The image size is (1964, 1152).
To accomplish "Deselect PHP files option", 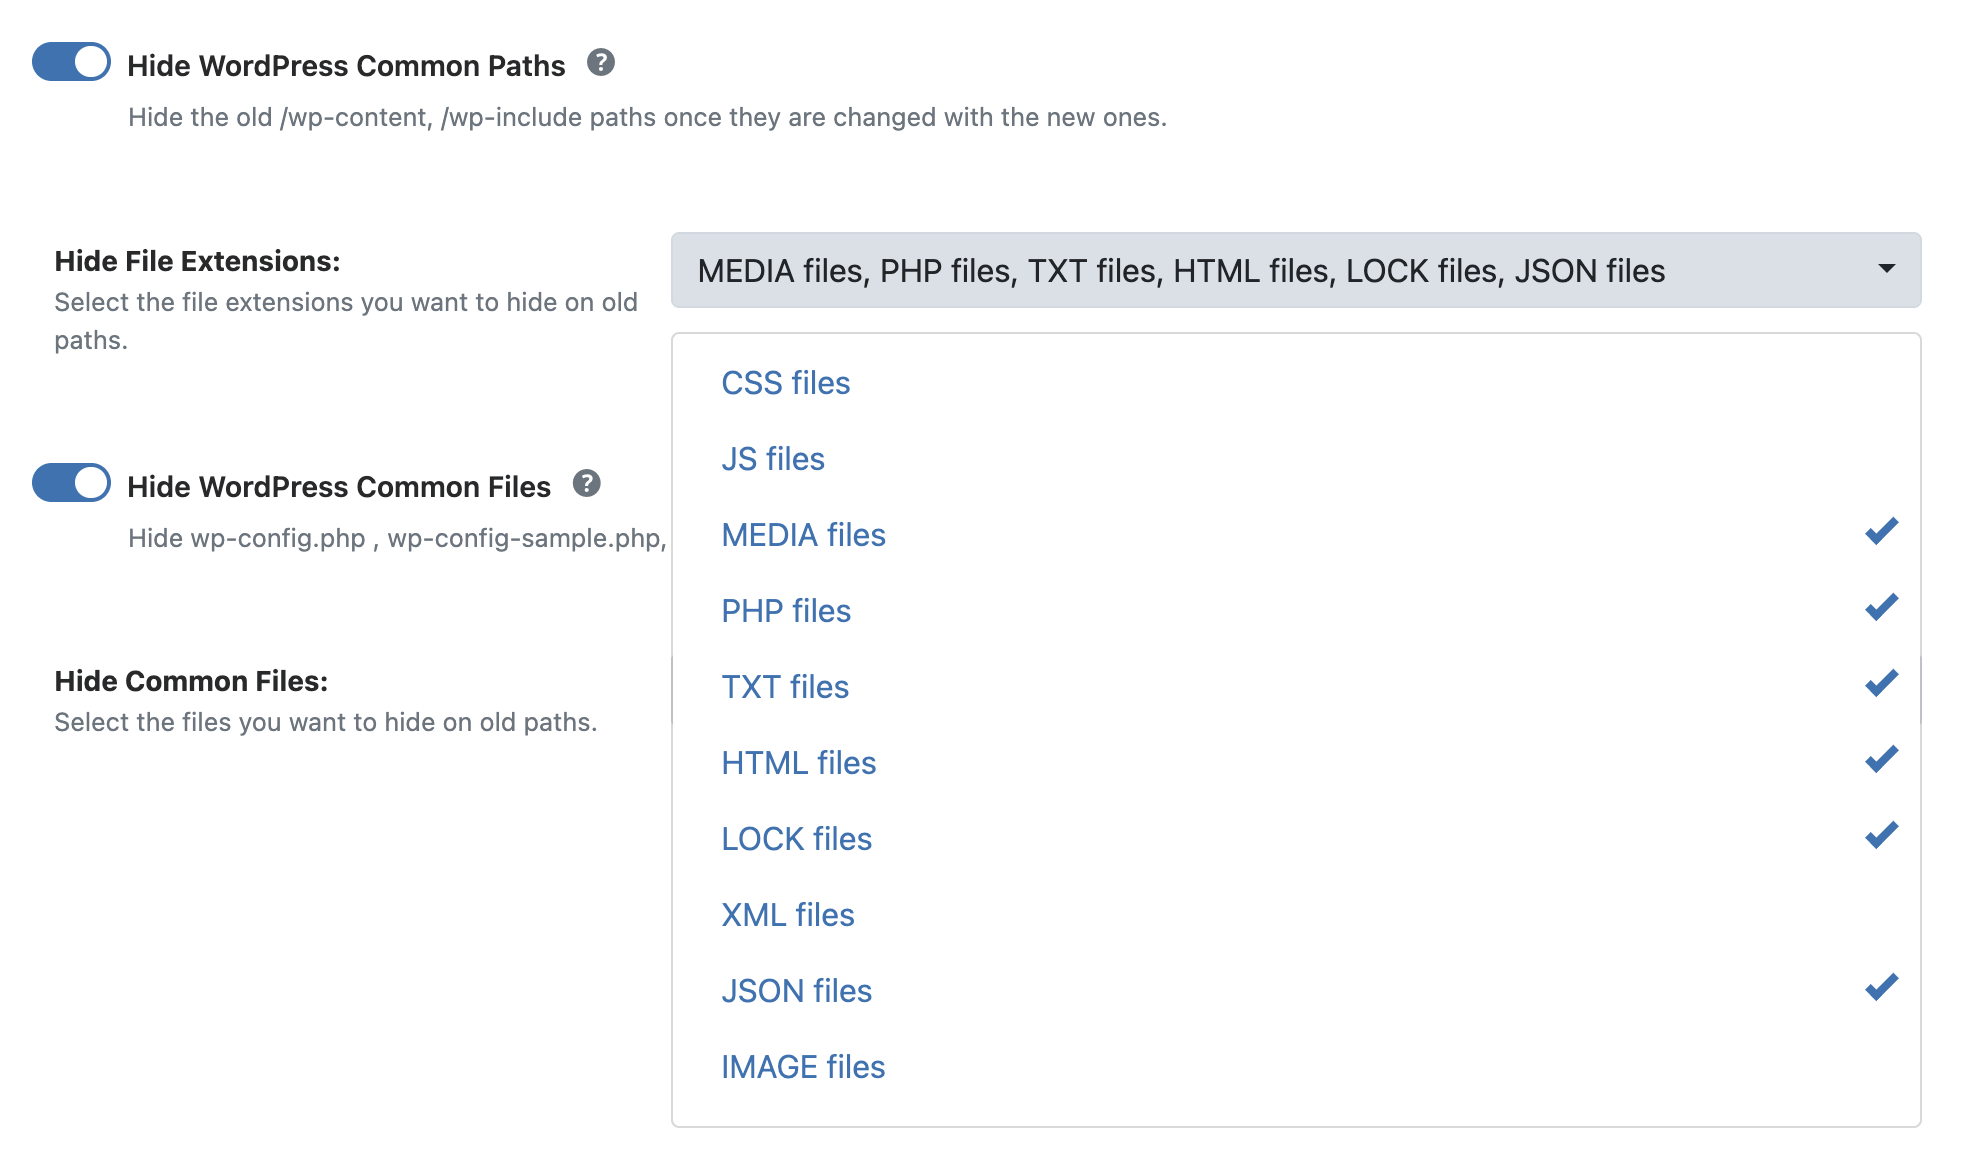I will [x=786, y=610].
